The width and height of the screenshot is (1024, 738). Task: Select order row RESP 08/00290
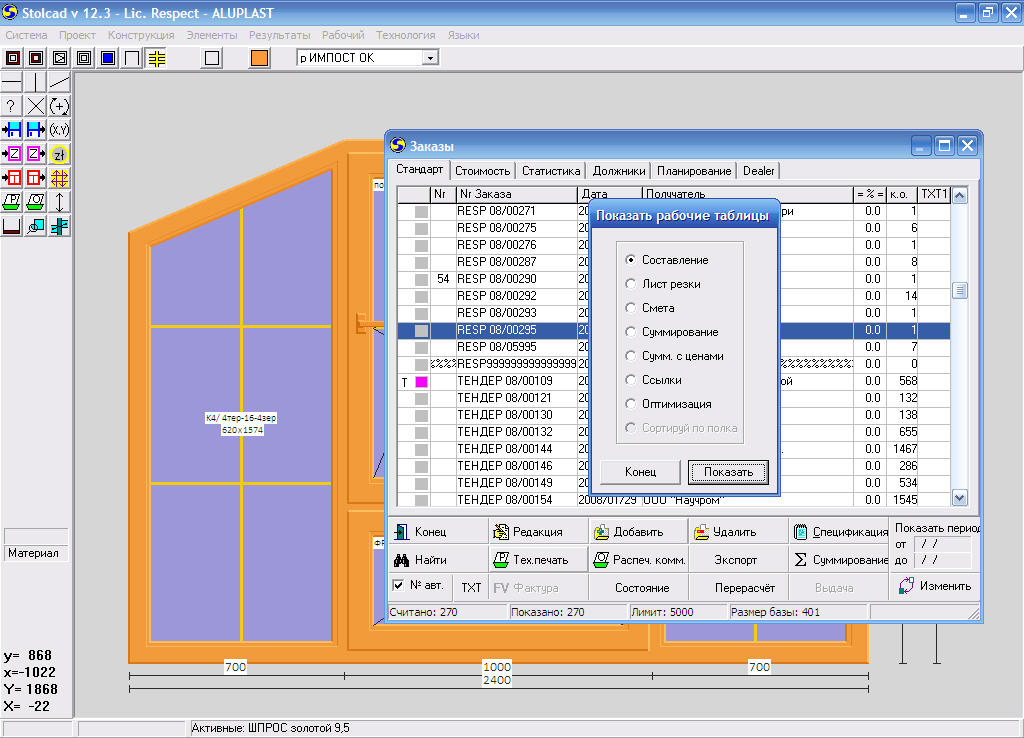[673, 279]
